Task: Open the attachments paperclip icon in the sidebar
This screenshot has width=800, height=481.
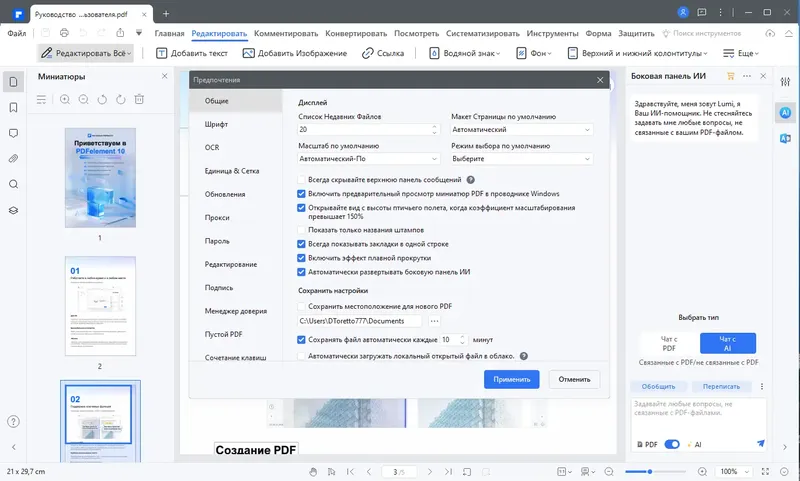Action: pos(14,159)
